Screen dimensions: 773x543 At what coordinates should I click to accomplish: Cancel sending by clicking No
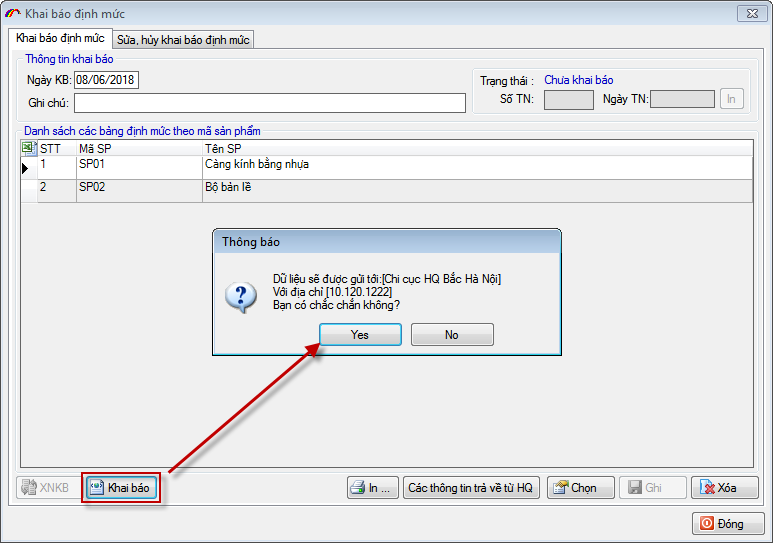[x=452, y=335]
